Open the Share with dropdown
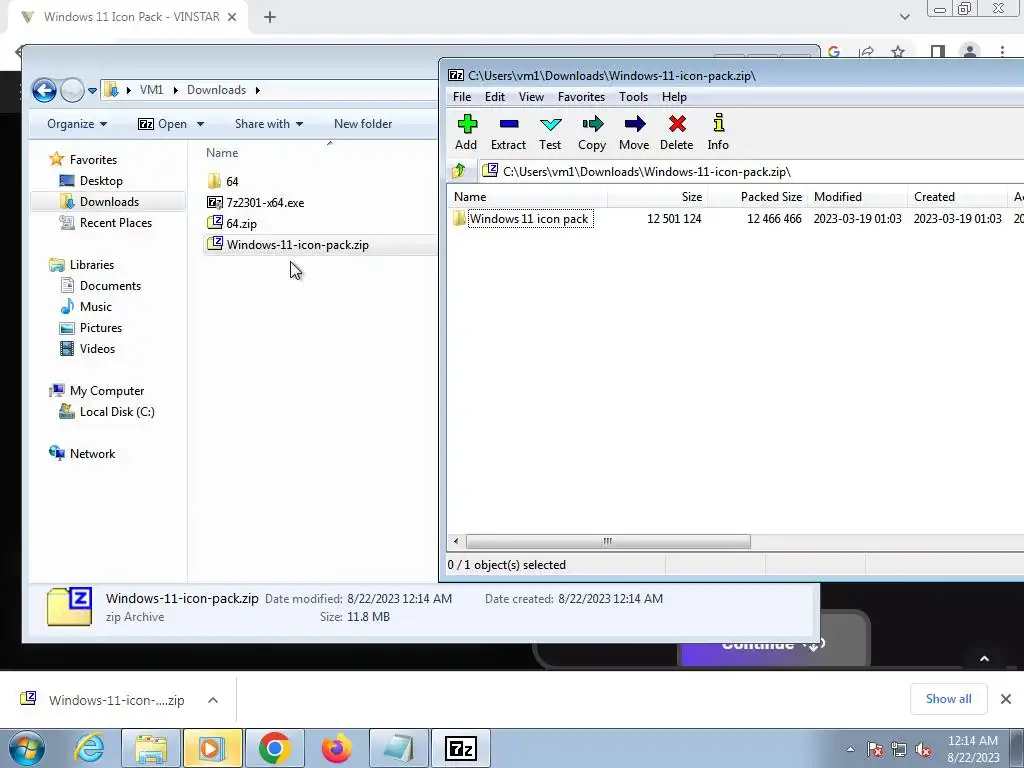The width and height of the screenshot is (1024, 768). click(269, 124)
